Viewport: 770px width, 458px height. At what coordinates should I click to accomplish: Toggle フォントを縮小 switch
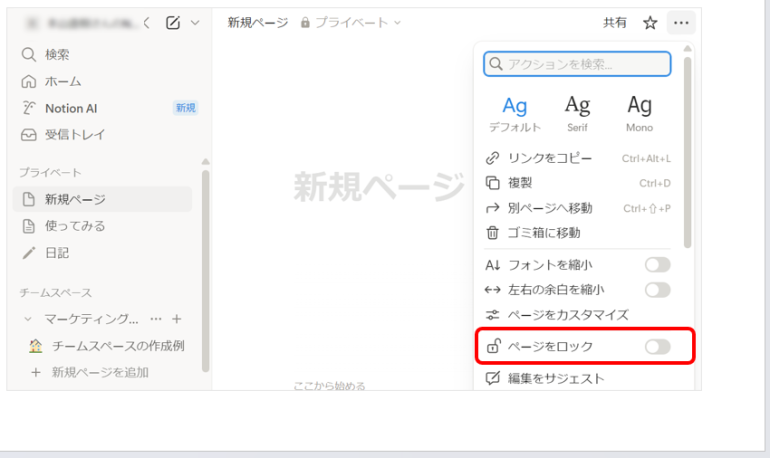pos(657,265)
